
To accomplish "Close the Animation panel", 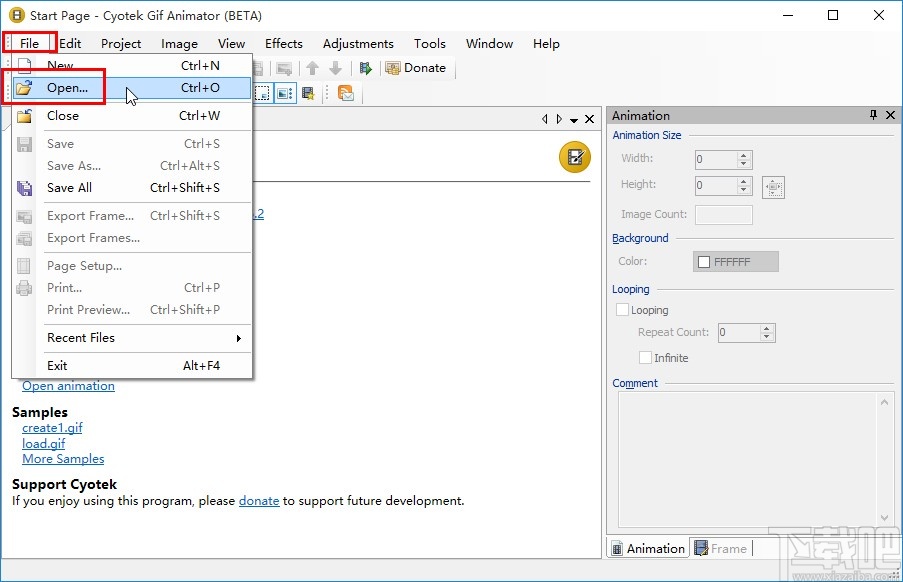I will click(x=890, y=115).
